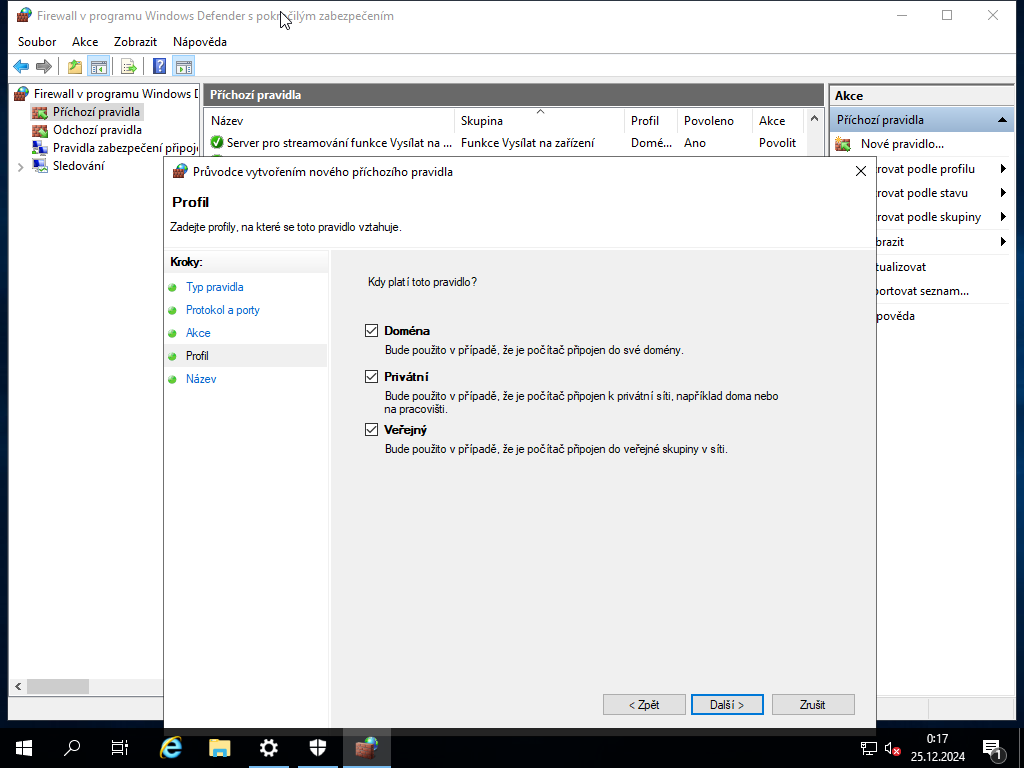Go to the Akce wizard step
Screen dimensions: 1024x768
[197, 333]
